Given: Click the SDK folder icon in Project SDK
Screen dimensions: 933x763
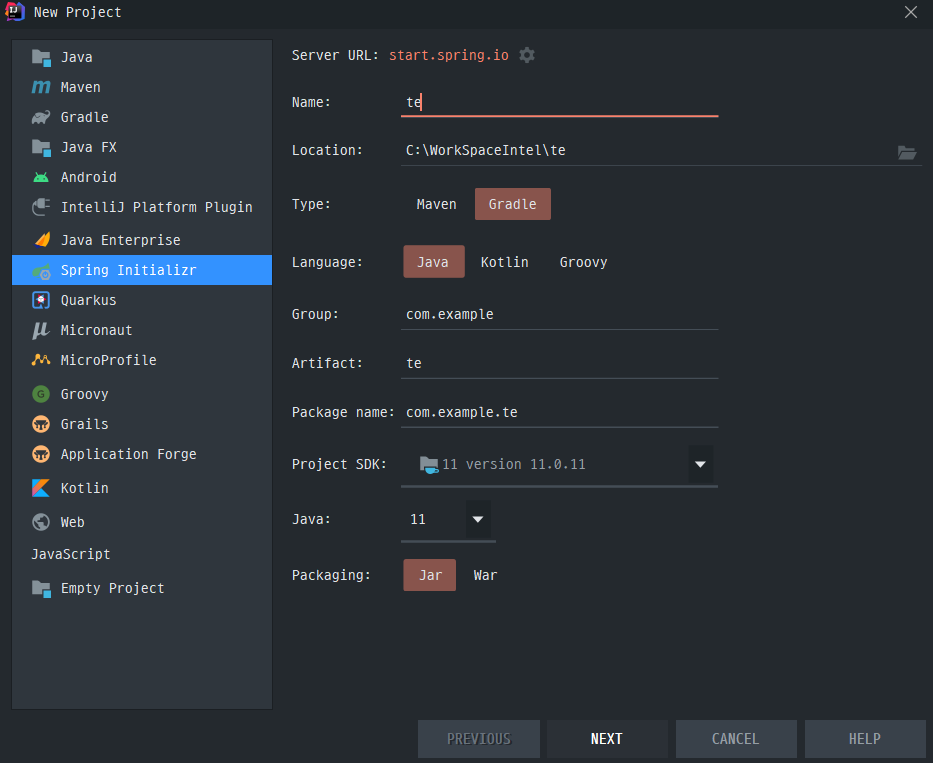Looking at the screenshot, I should 429,464.
